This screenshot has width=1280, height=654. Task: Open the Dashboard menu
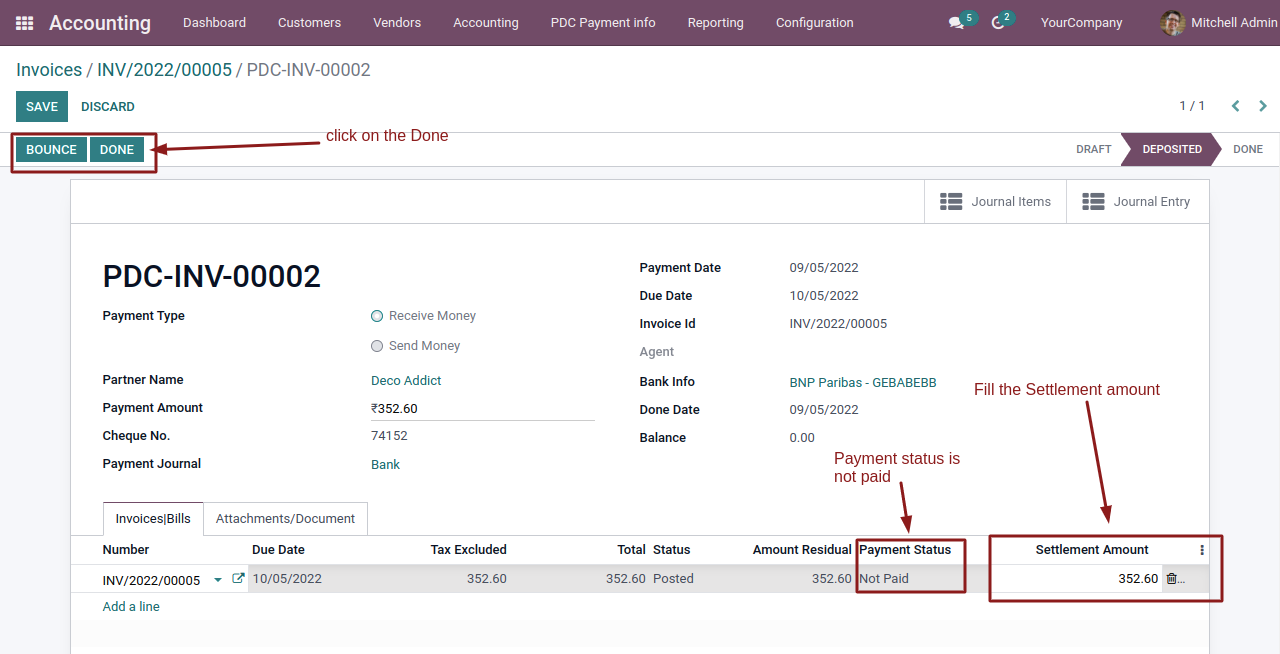pyautogui.click(x=214, y=23)
